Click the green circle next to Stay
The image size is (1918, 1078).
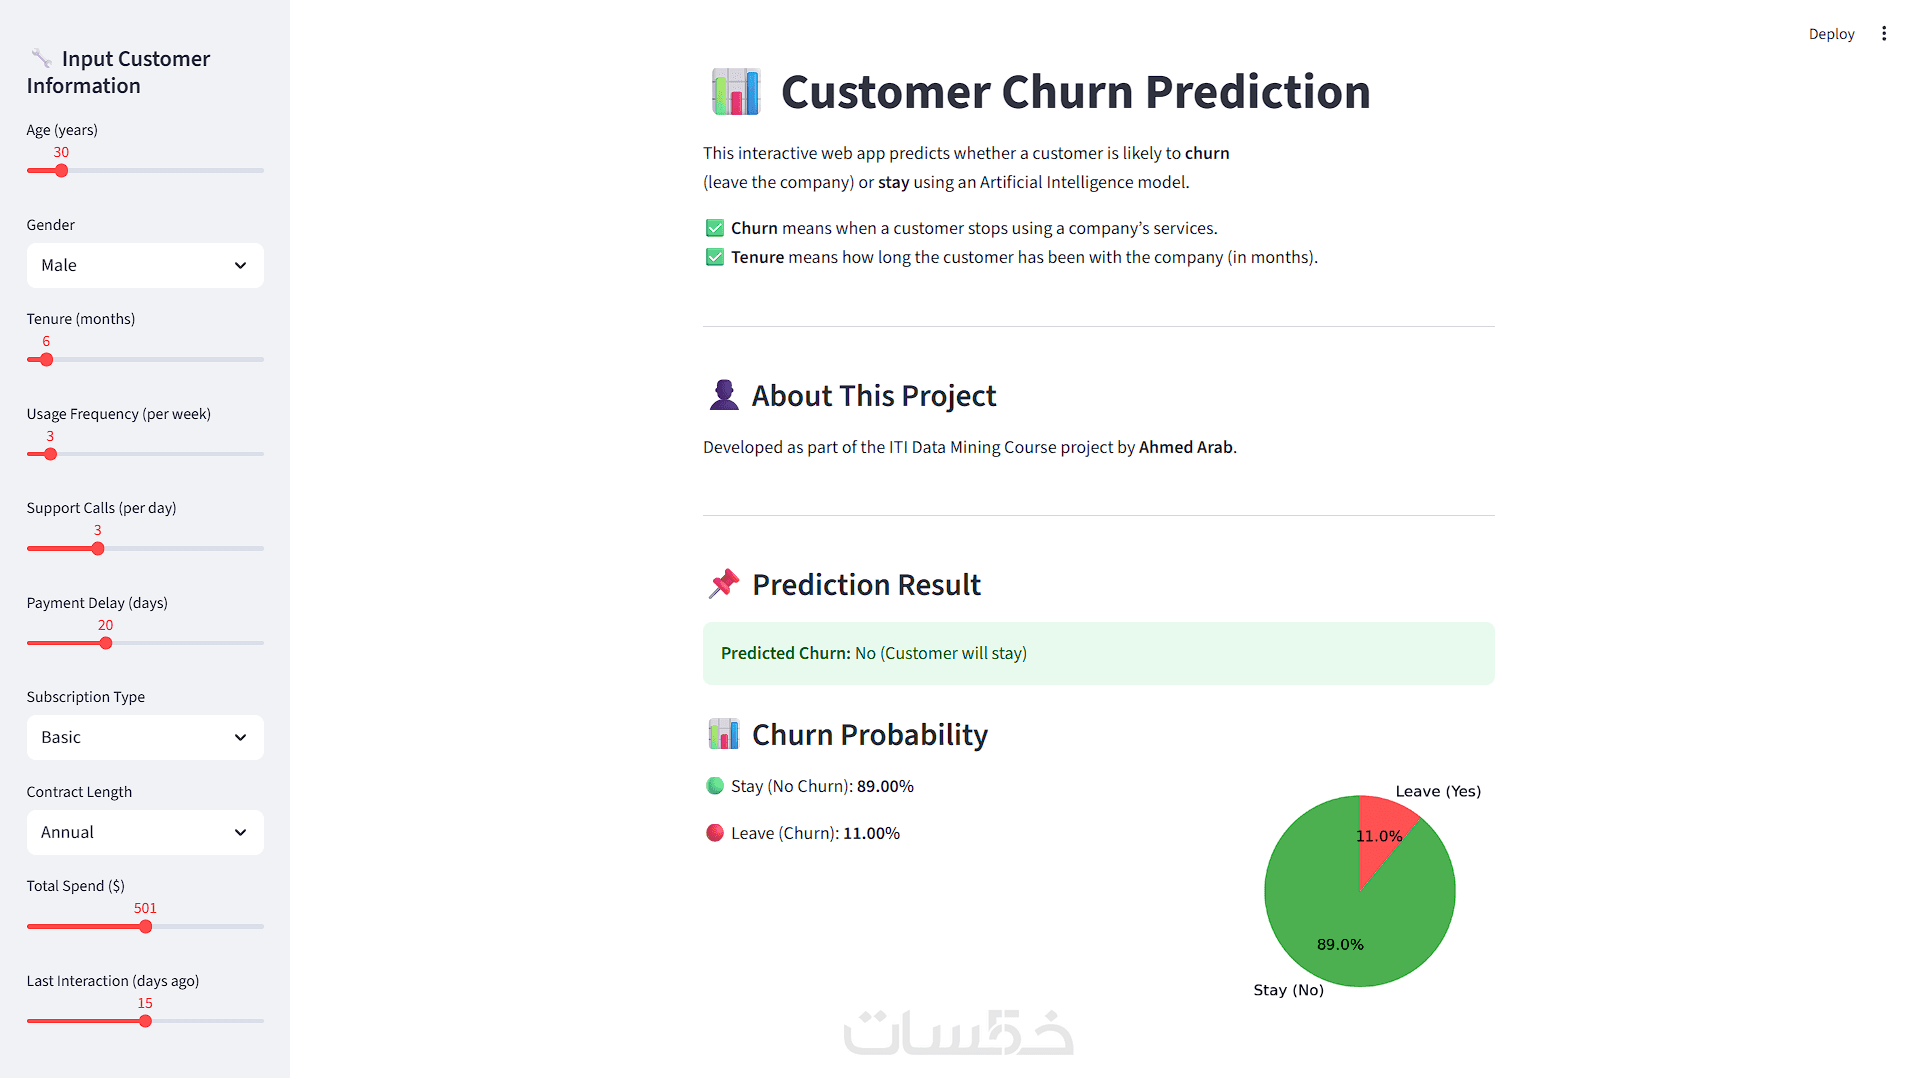tap(715, 786)
